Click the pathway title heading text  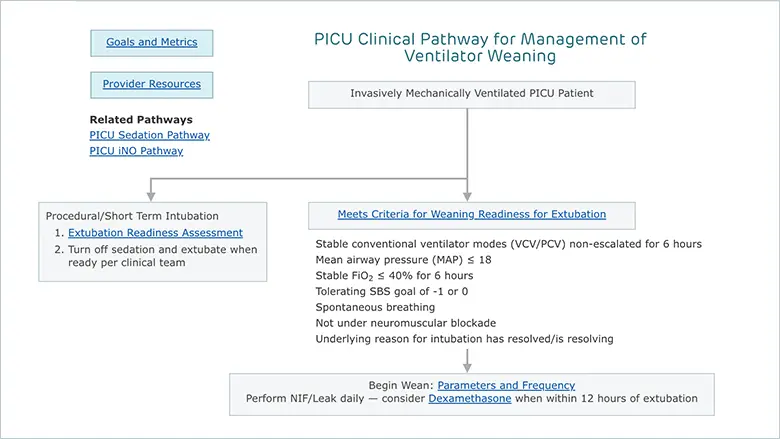(x=480, y=47)
